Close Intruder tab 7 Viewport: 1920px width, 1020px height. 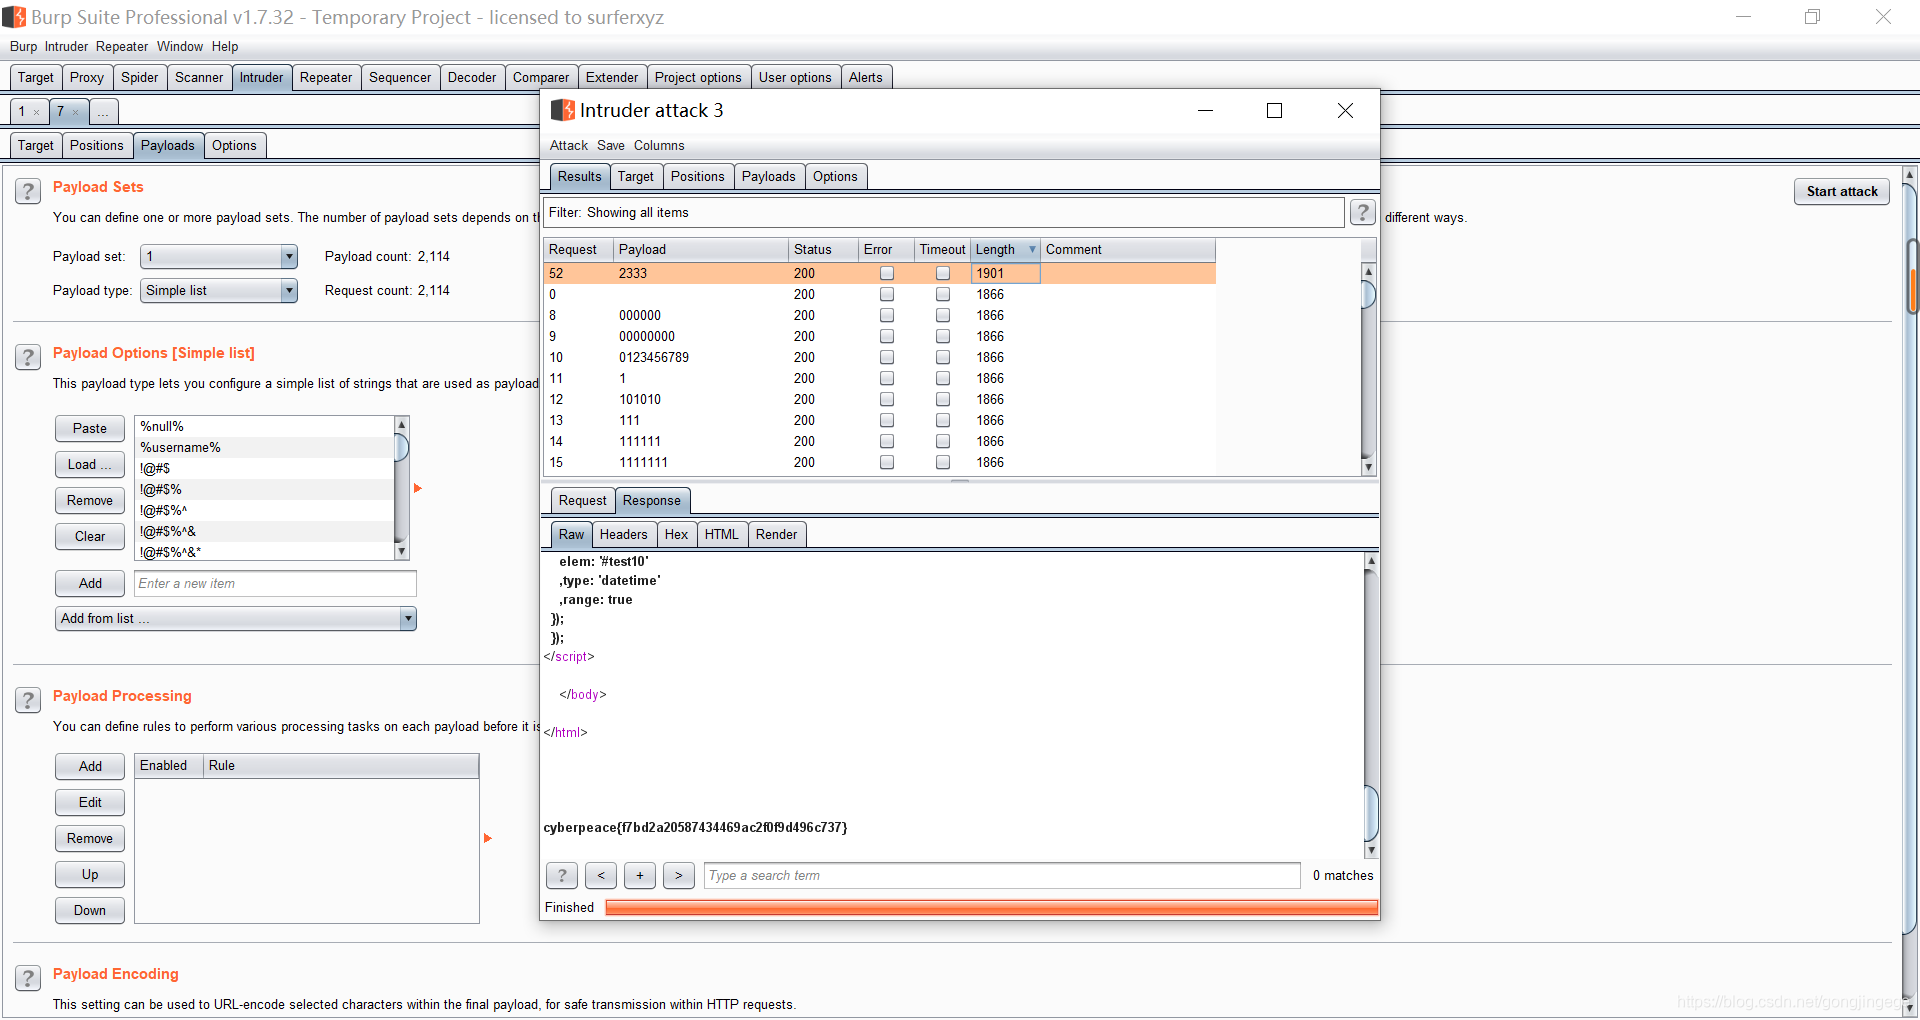click(x=76, y=112)
